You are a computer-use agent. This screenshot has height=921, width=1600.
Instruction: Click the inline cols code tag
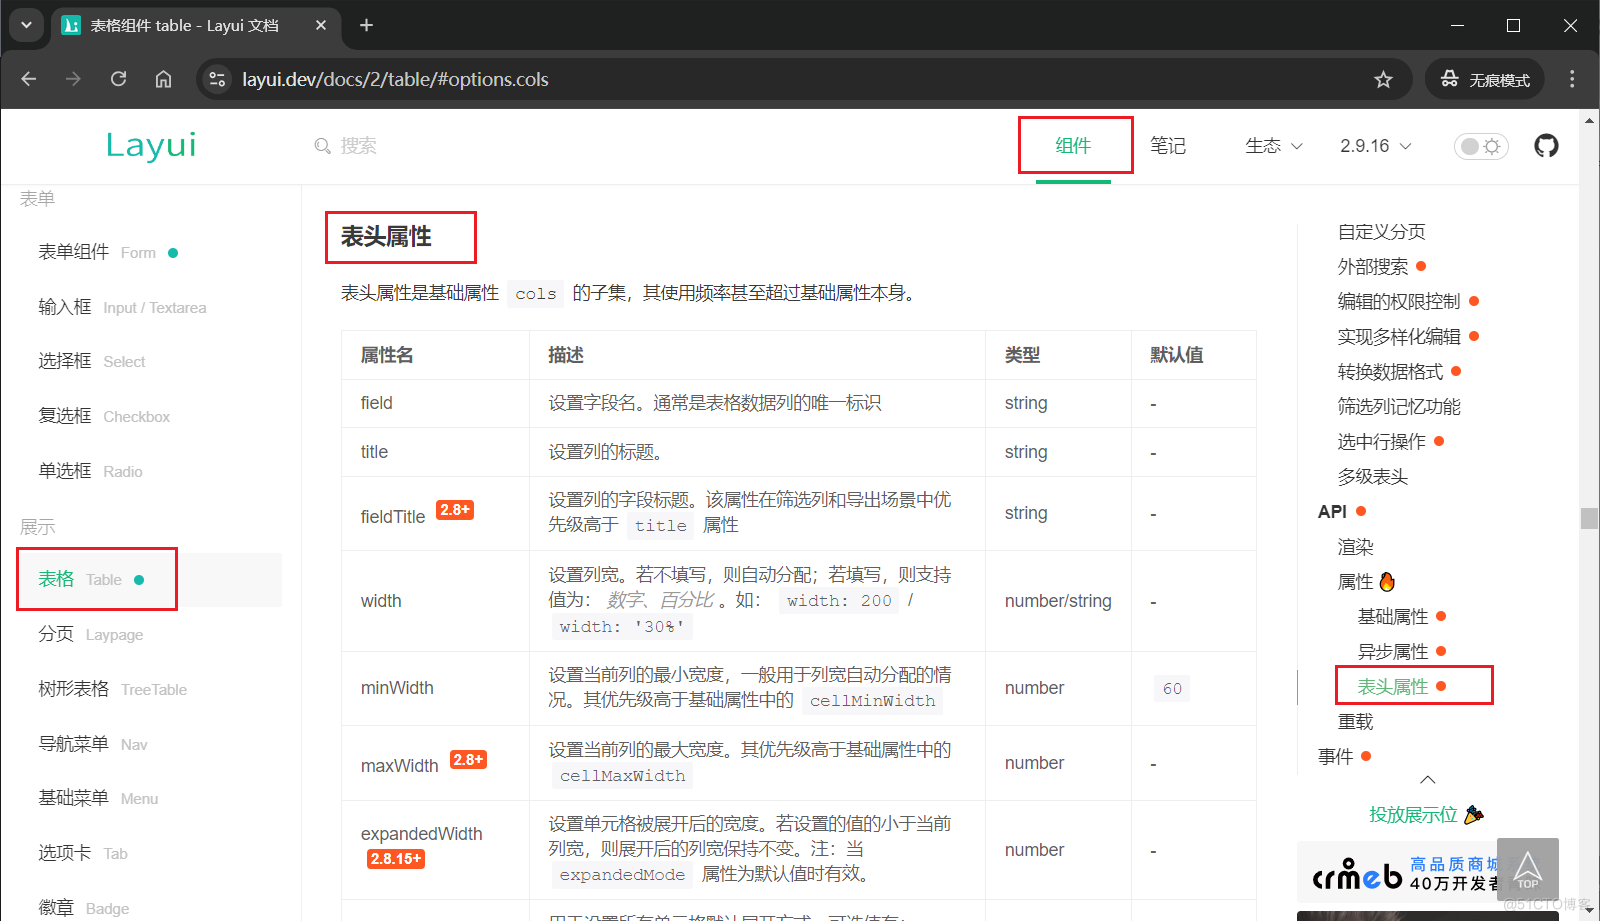[x=536, y=294]
